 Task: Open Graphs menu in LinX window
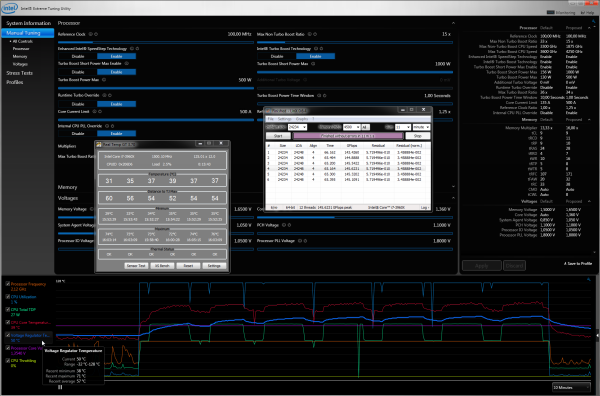click(302, 119)
